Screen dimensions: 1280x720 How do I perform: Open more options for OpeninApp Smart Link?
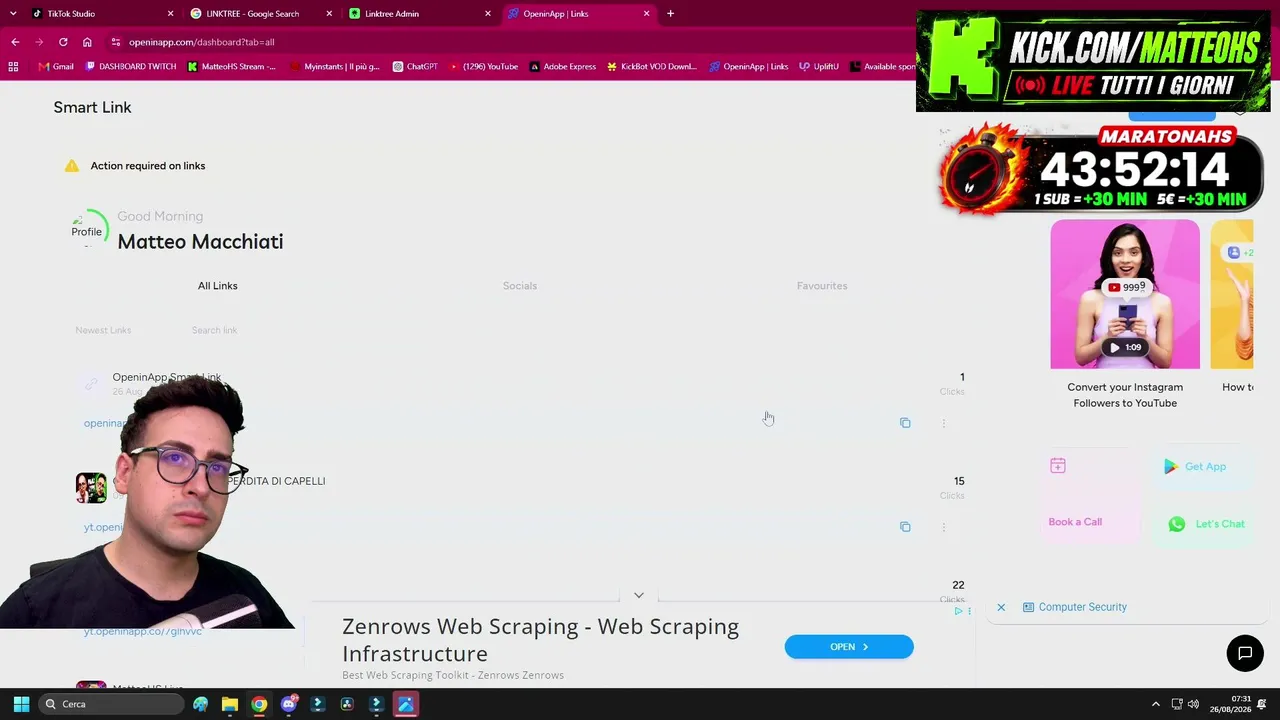click(x=943, y=423)
